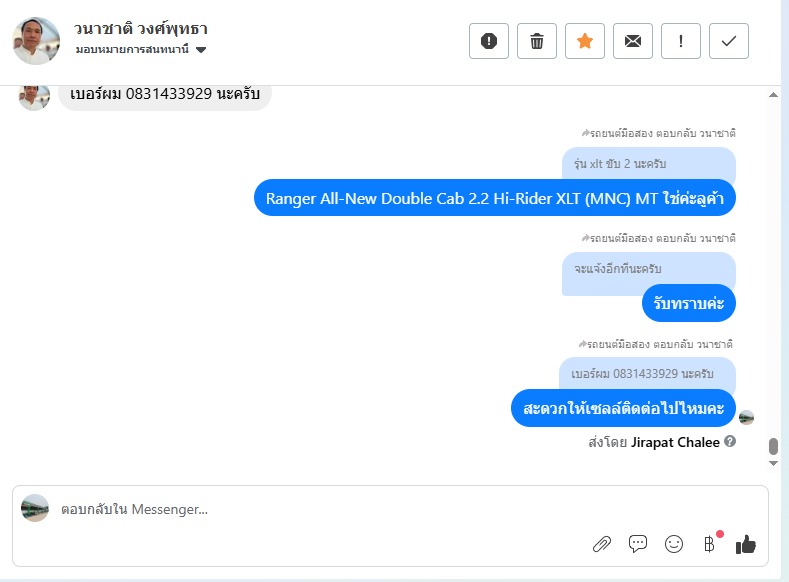Click the exclamation mark priority icon

pos(680,41)
